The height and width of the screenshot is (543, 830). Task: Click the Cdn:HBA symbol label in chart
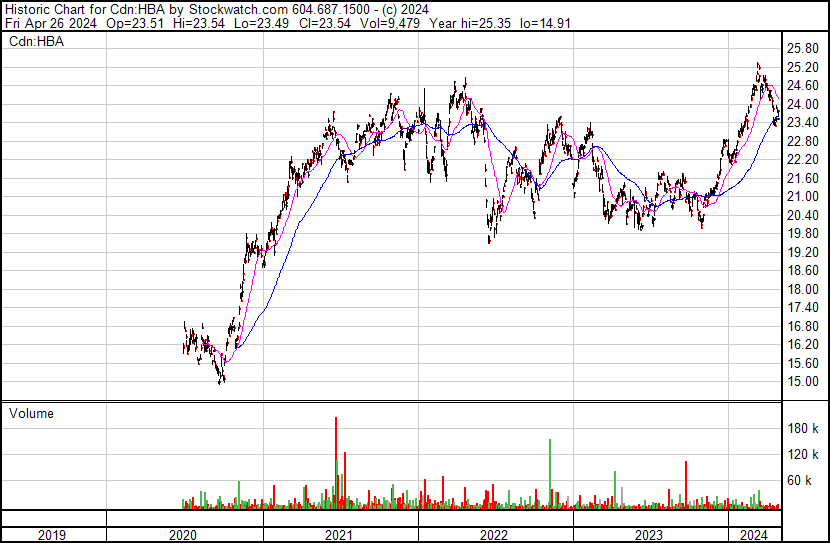coord(32,41)
